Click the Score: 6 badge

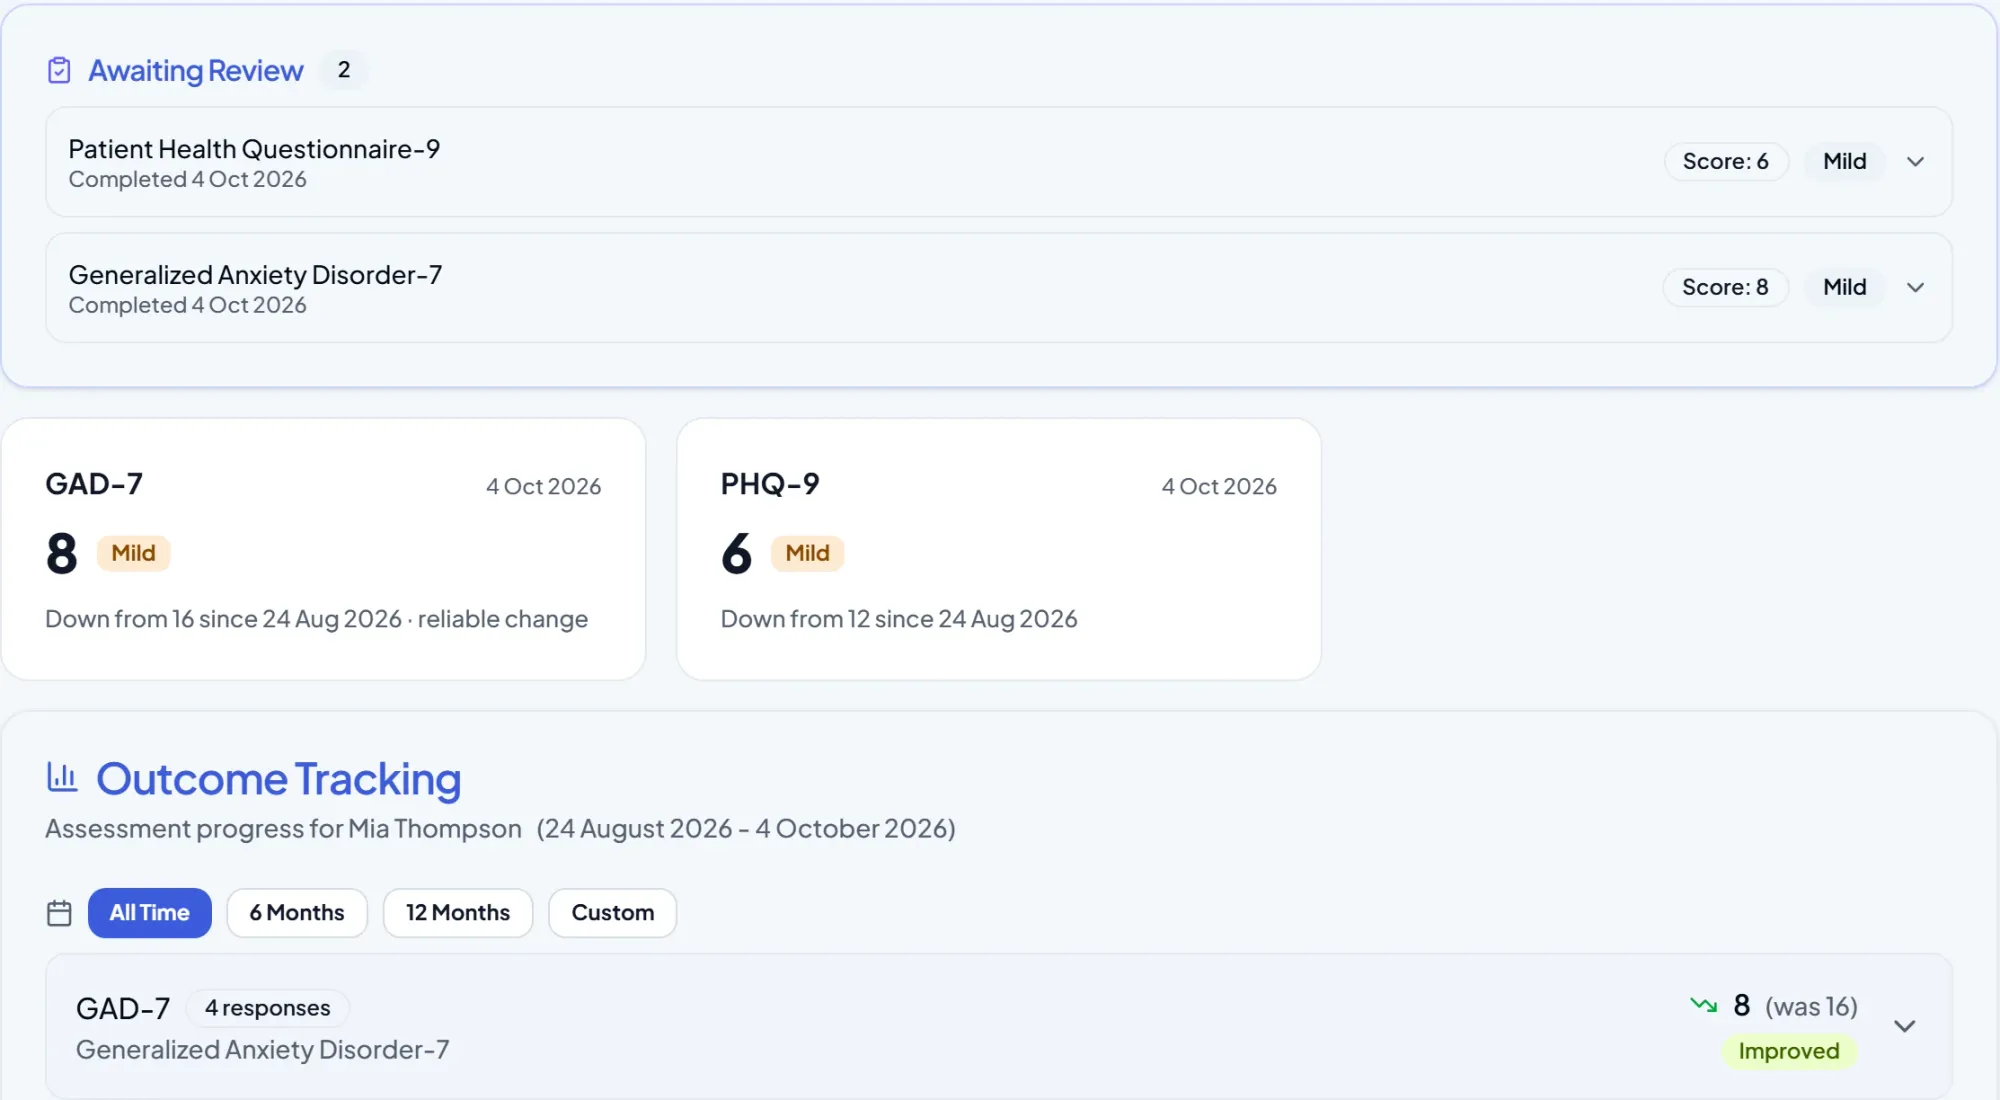(x=1726, y=162)
